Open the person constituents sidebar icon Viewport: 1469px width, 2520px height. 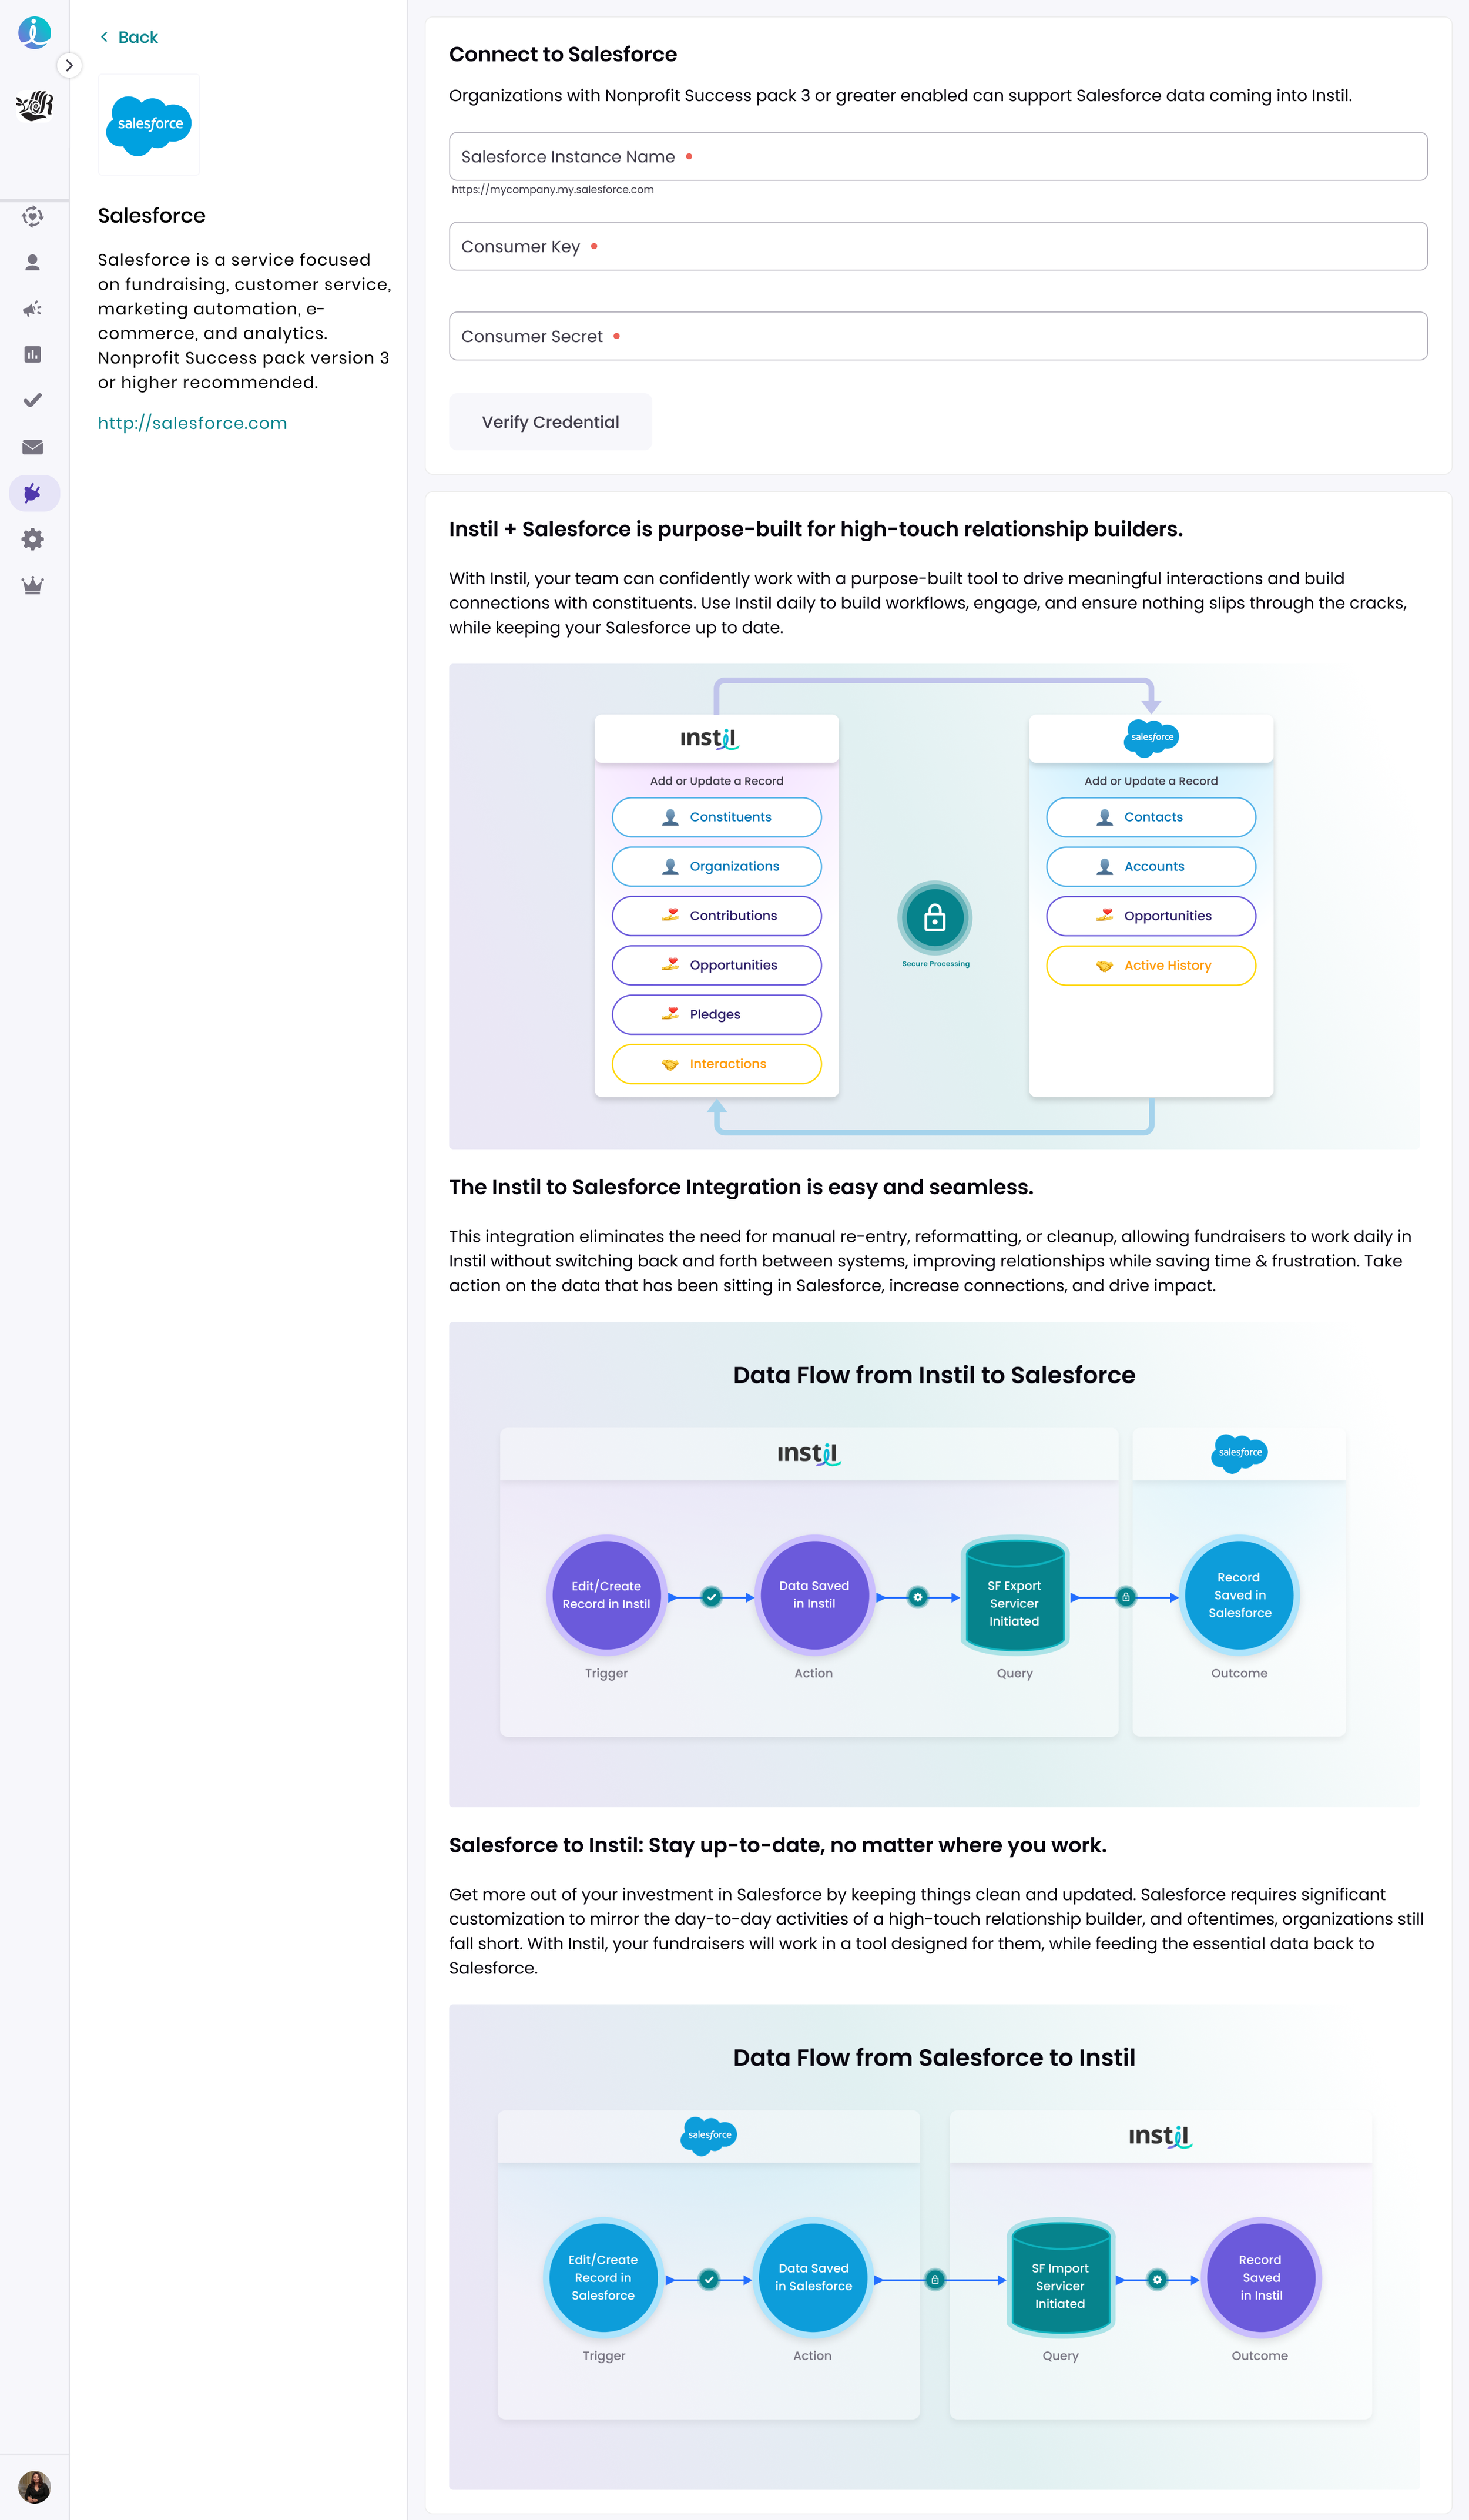point(33,263)
